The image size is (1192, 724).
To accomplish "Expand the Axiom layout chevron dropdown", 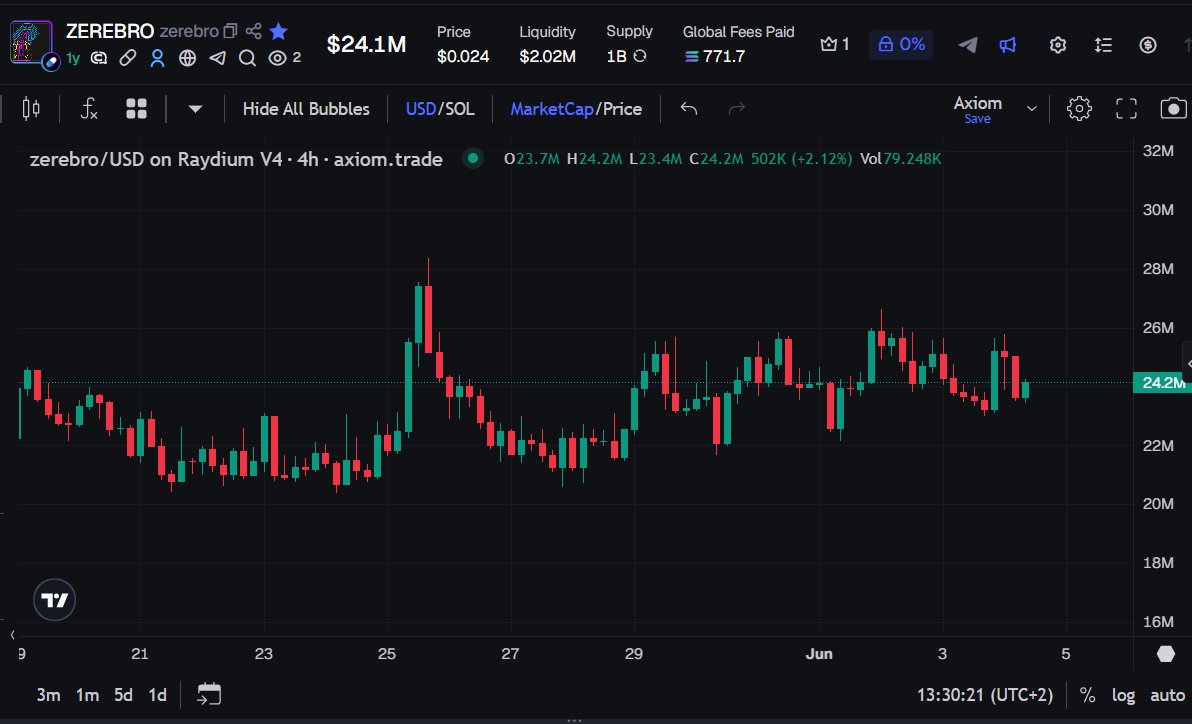I will (x=1032, y=109).
